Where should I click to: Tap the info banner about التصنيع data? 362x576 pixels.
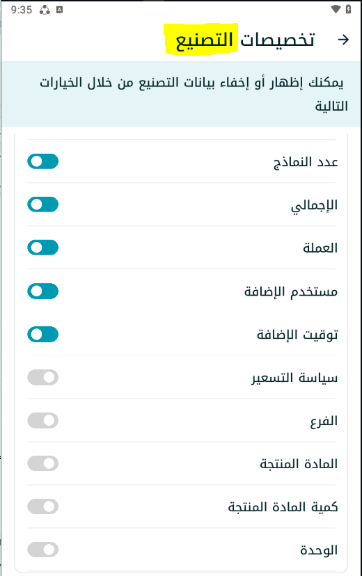tap(181, 94)
